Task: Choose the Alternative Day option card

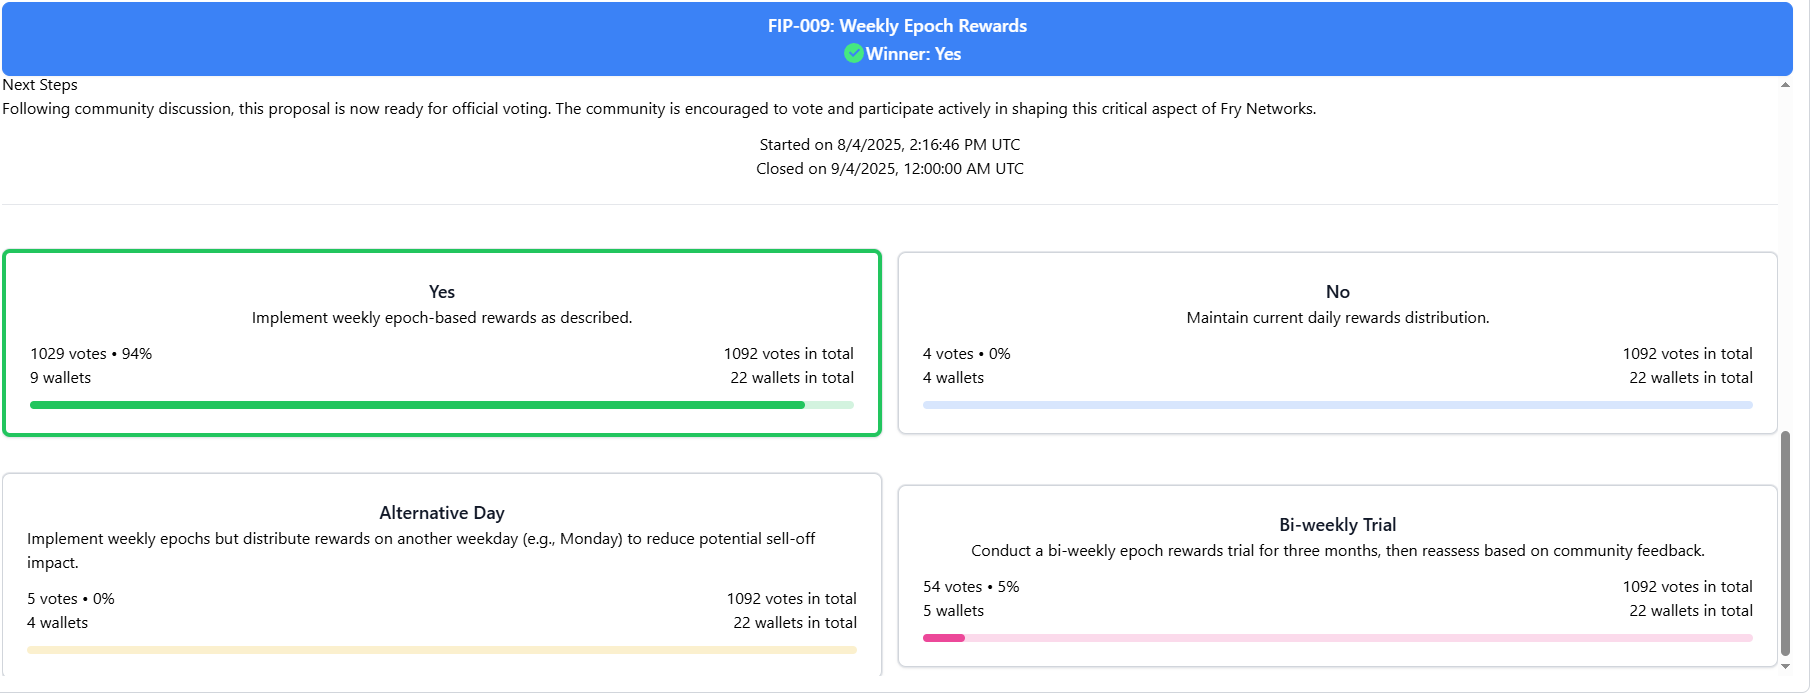Action: click(x=442, y=575)
